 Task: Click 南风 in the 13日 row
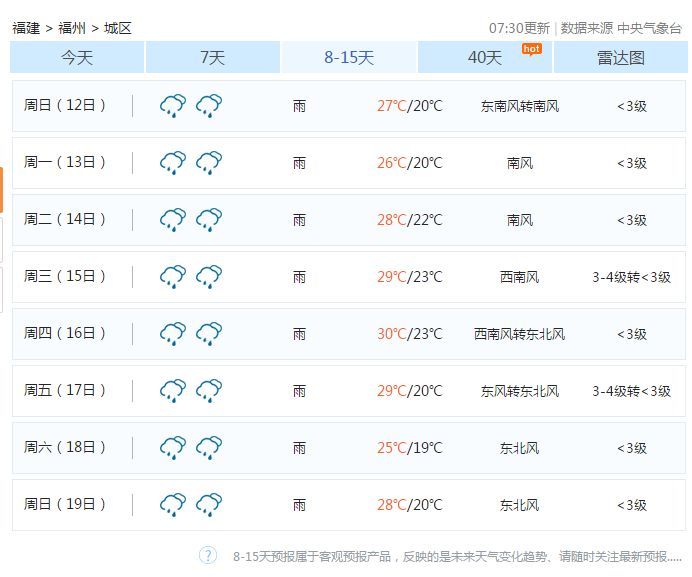point(520,163)
